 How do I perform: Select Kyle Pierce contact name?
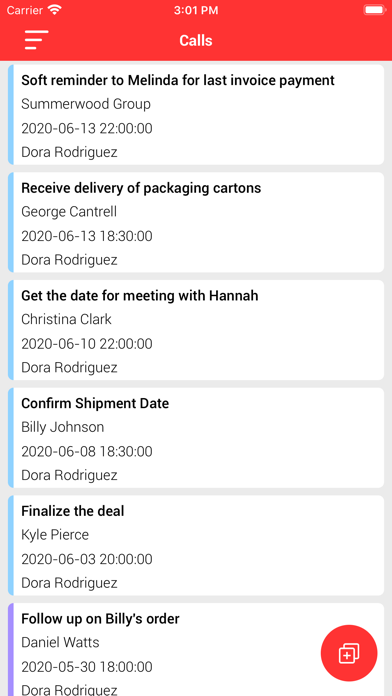[x=55, y=534]
